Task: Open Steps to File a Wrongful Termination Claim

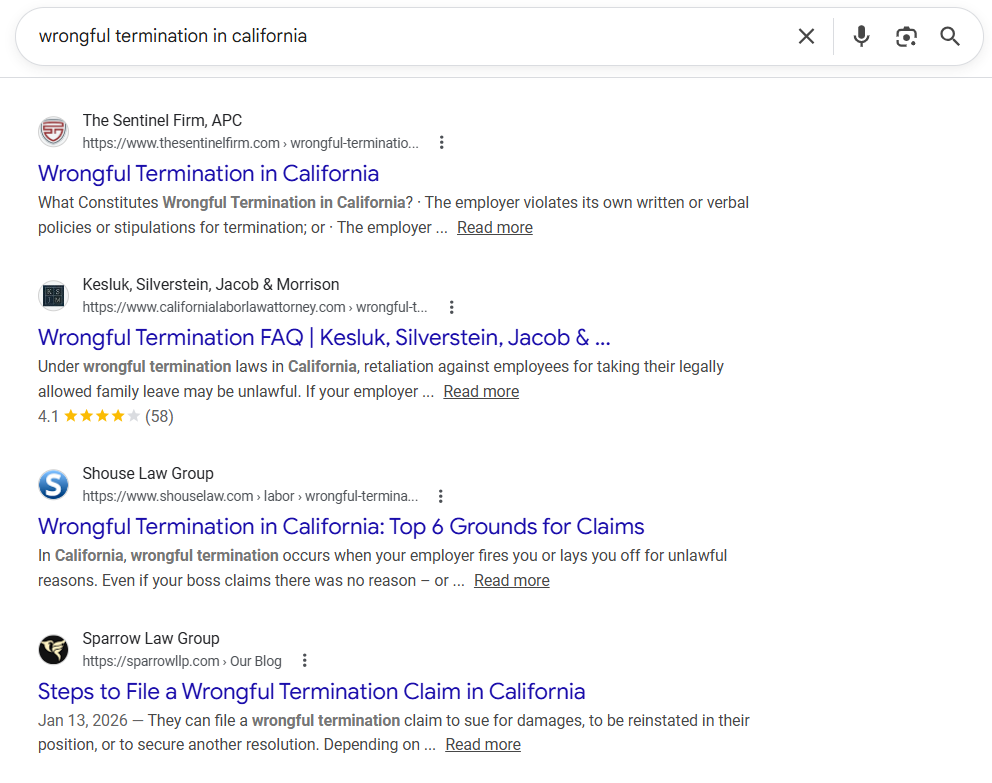Action: pos(311,691)
